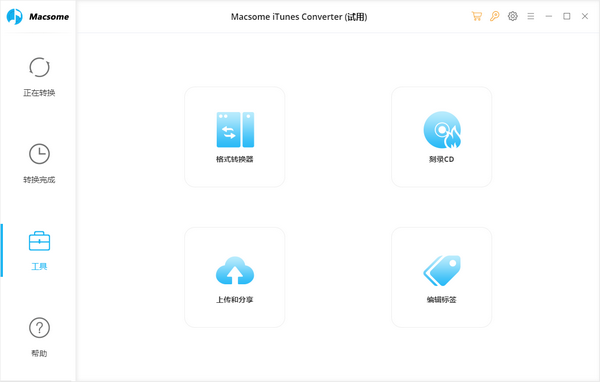Open the 正在转换 (Converting) sidebar tab

point(39,77)
